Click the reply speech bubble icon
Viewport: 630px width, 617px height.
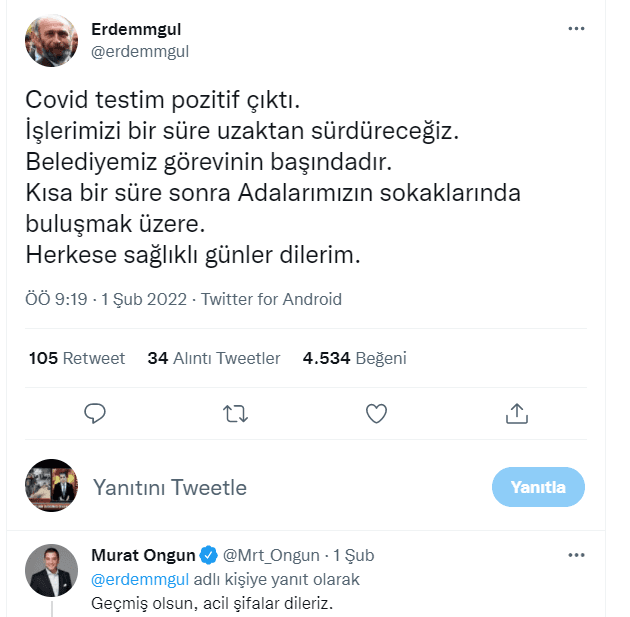click(95, 412)
